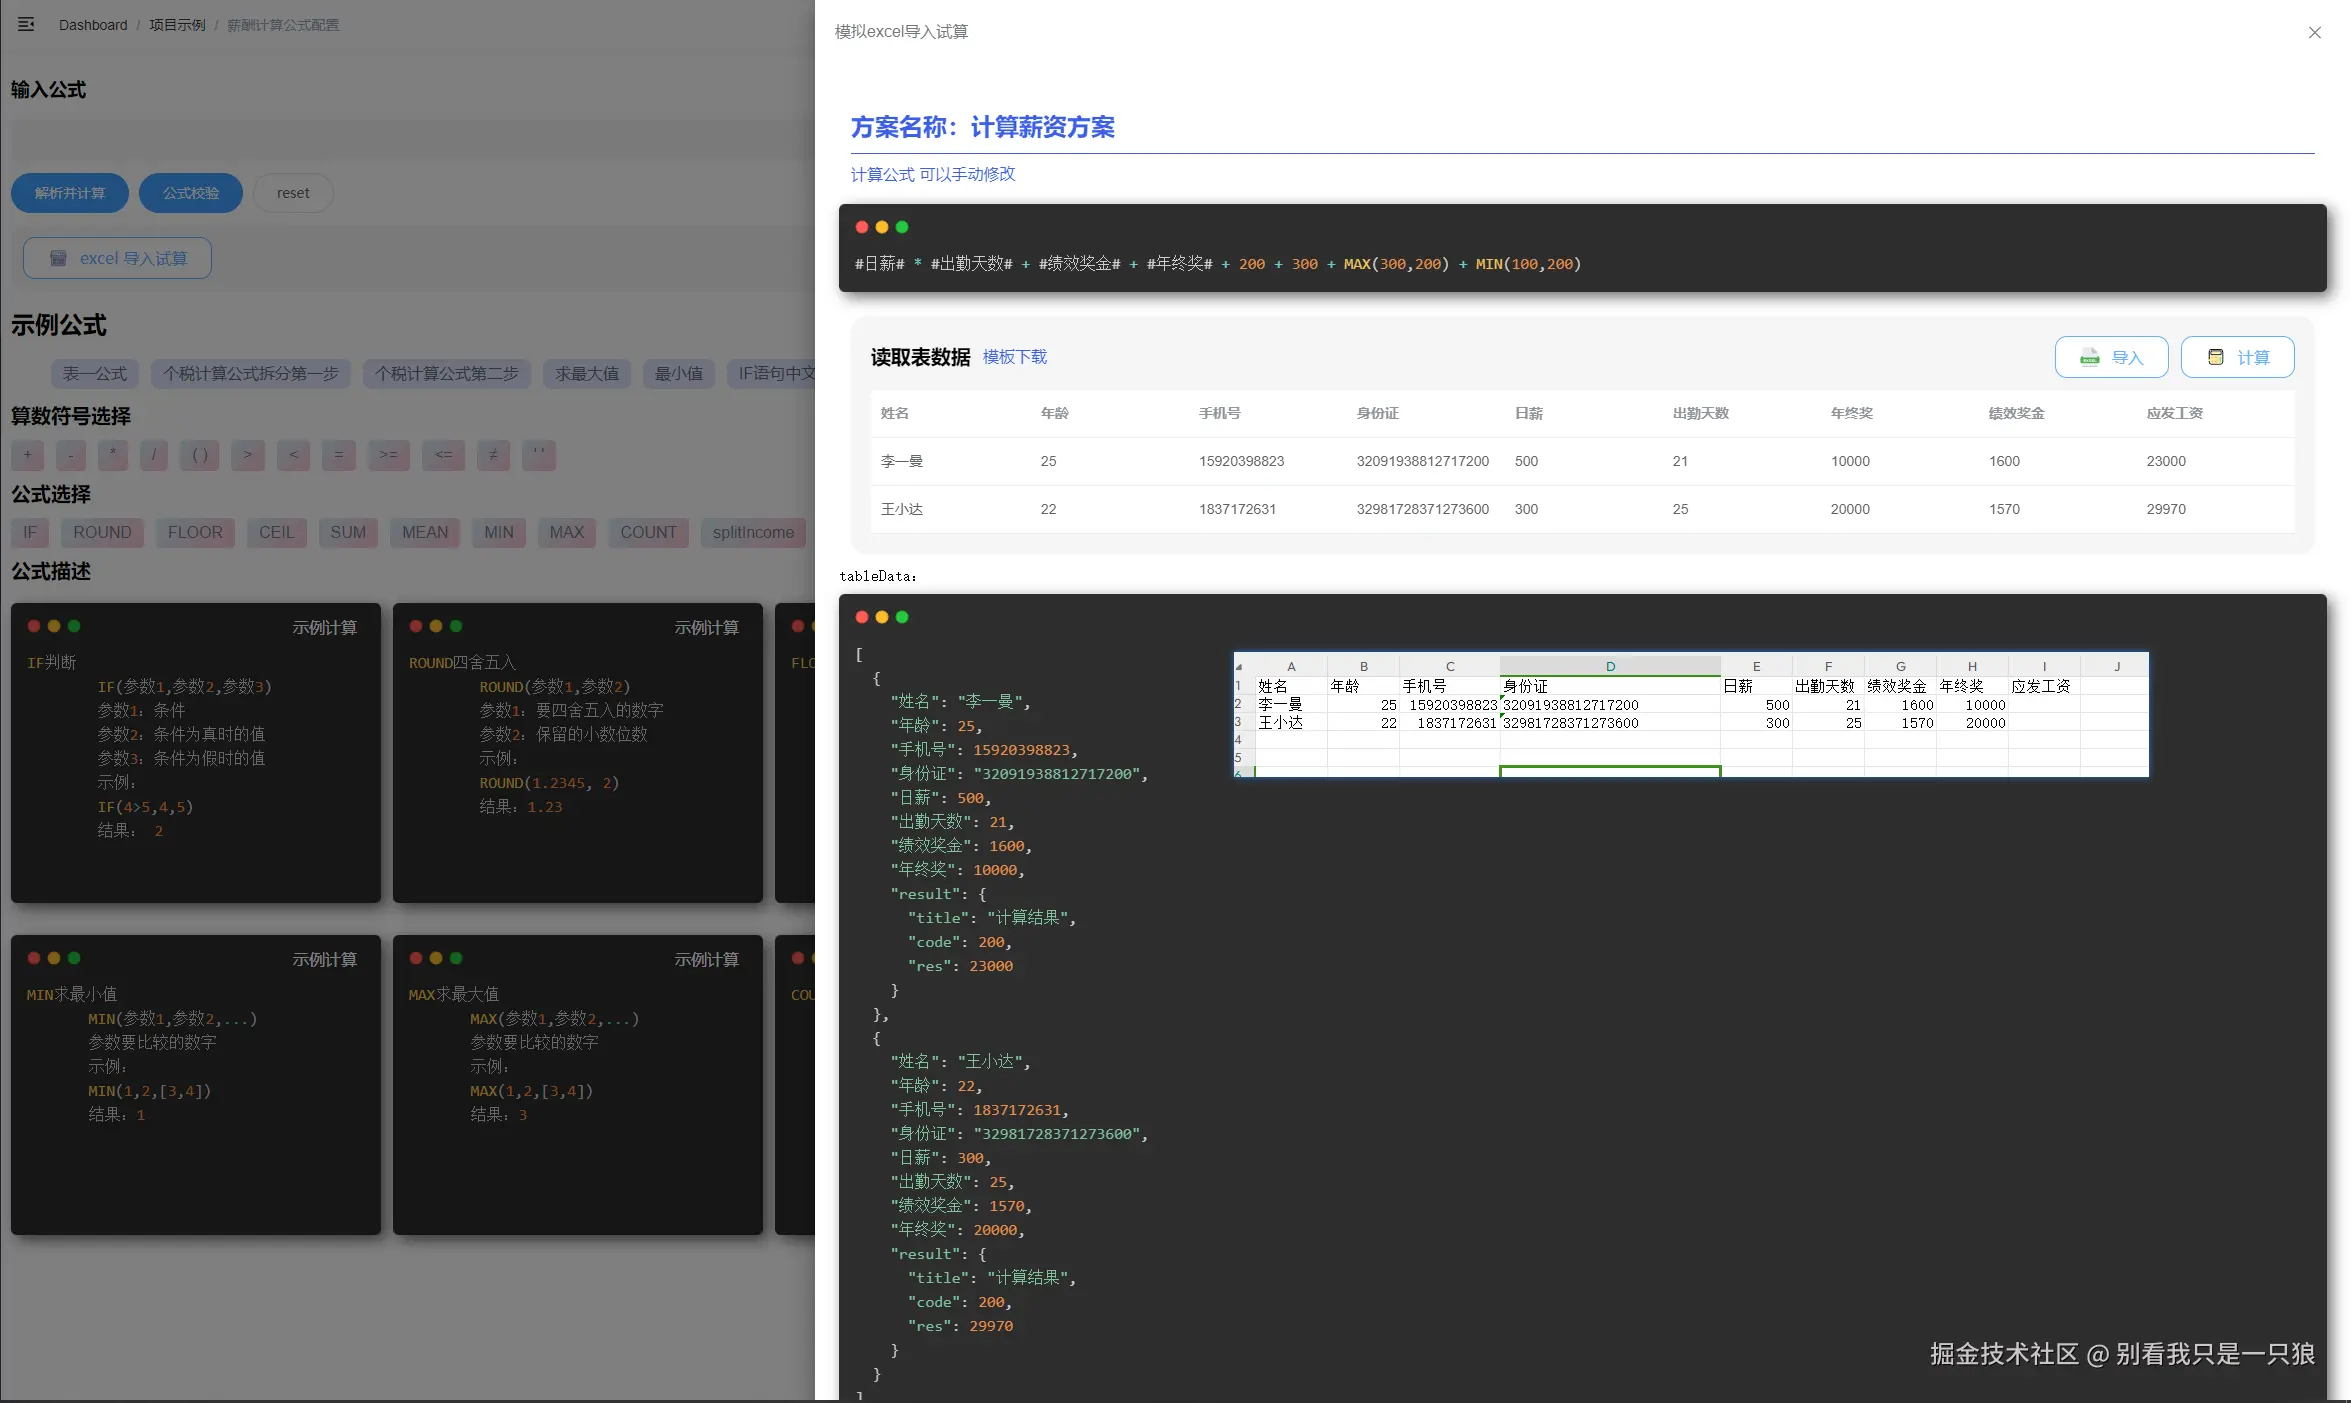This screenshot has width=2351, height=1403.
Task: Click yellow dot on formula code box
Action: 881,227
